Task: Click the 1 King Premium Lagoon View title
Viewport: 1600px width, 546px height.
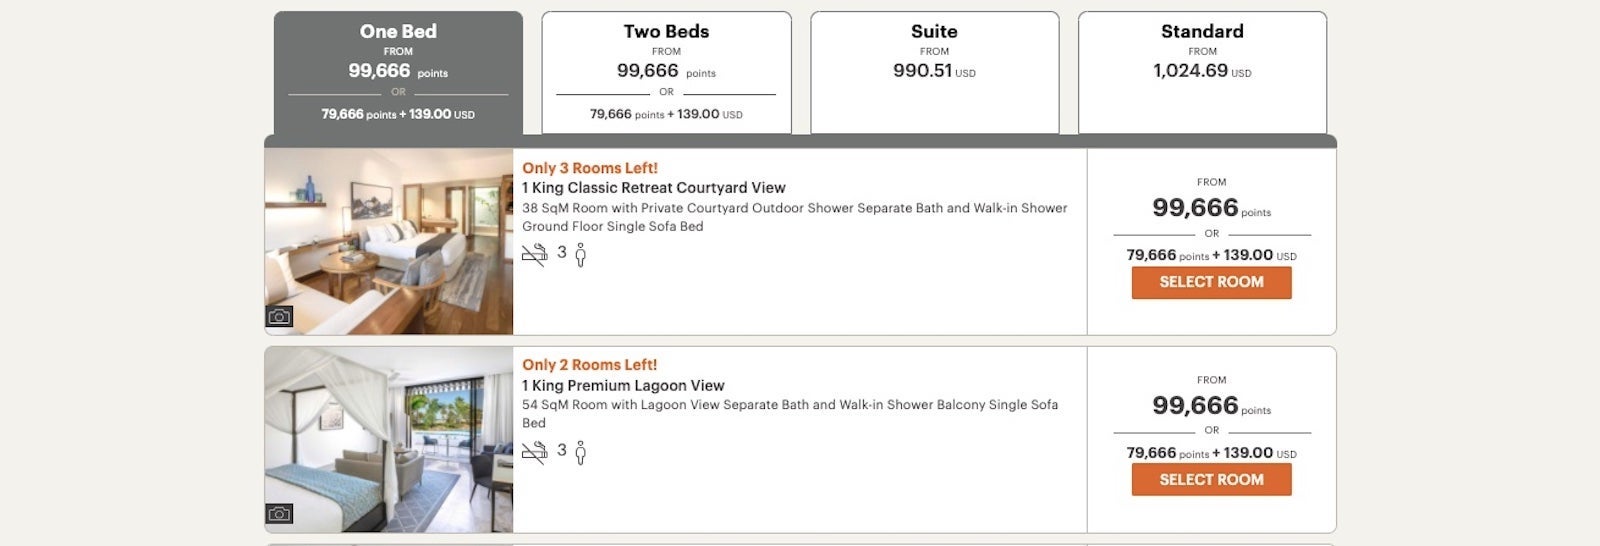Action: pos(623,386)
